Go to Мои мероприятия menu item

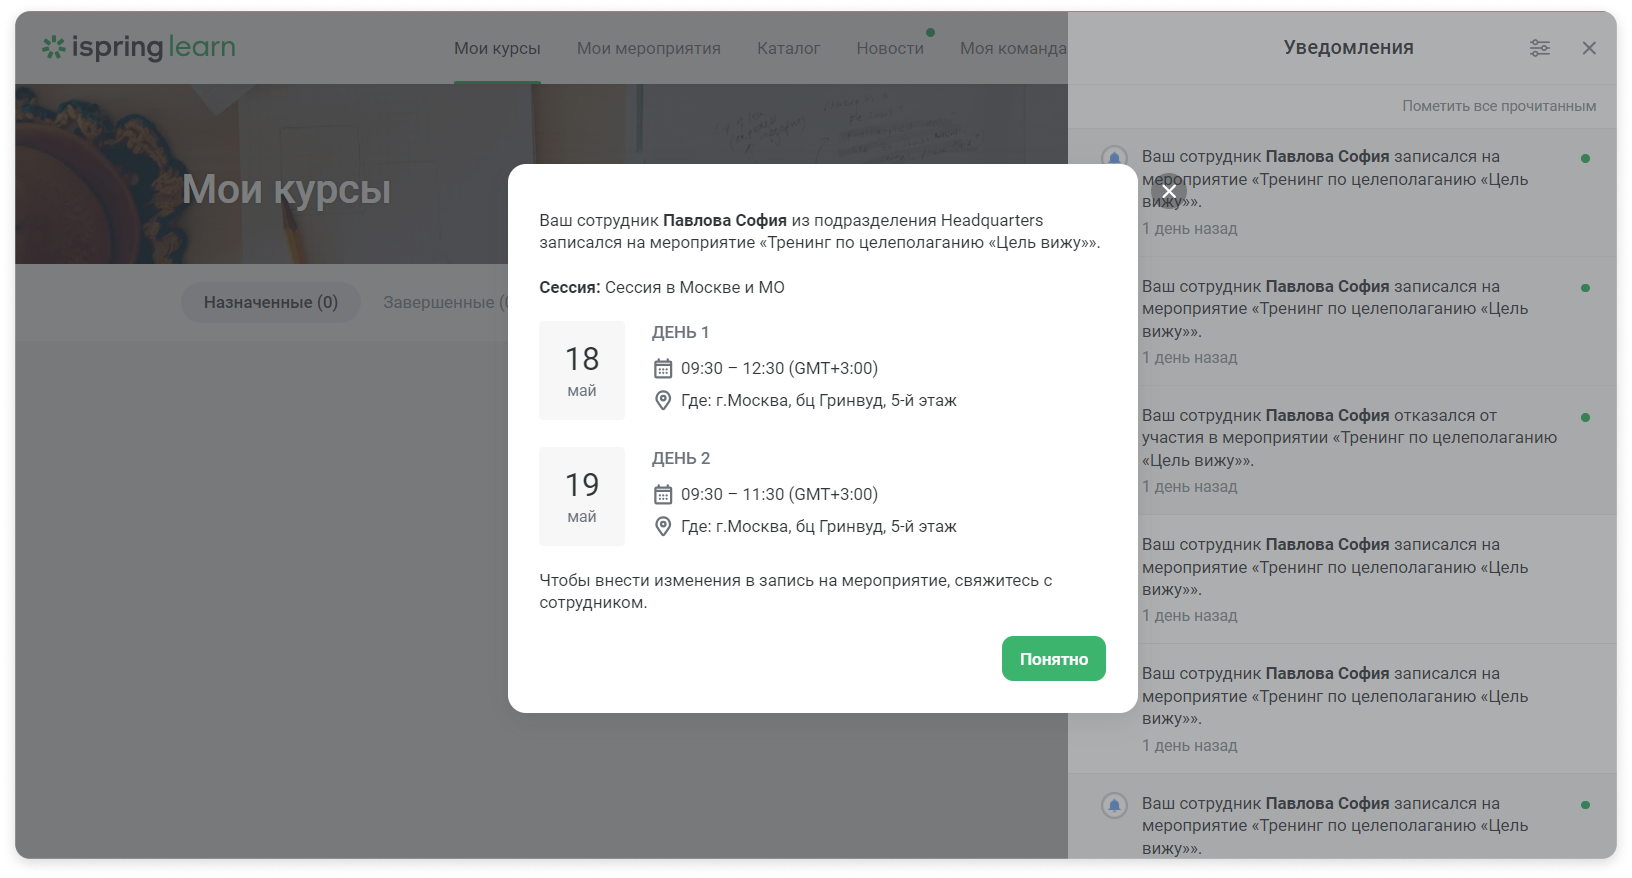648,48
